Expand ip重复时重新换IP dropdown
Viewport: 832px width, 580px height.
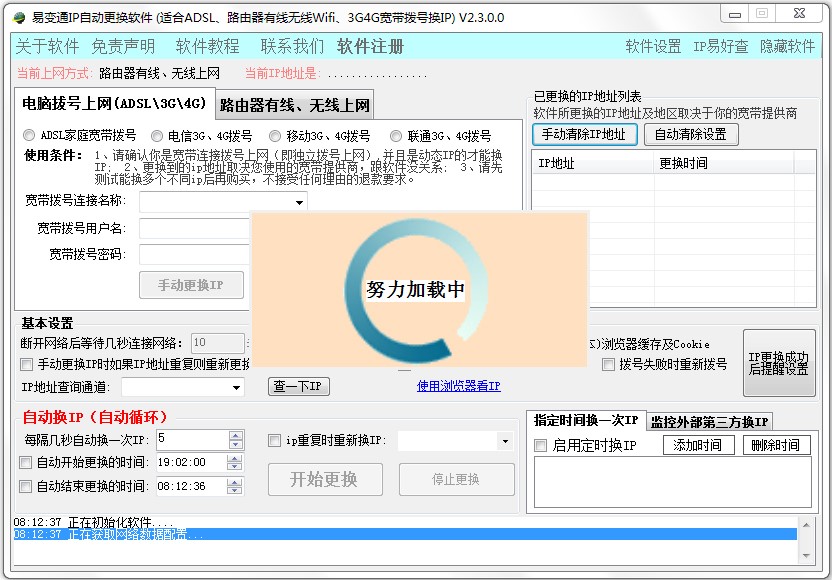click(505, 441)
